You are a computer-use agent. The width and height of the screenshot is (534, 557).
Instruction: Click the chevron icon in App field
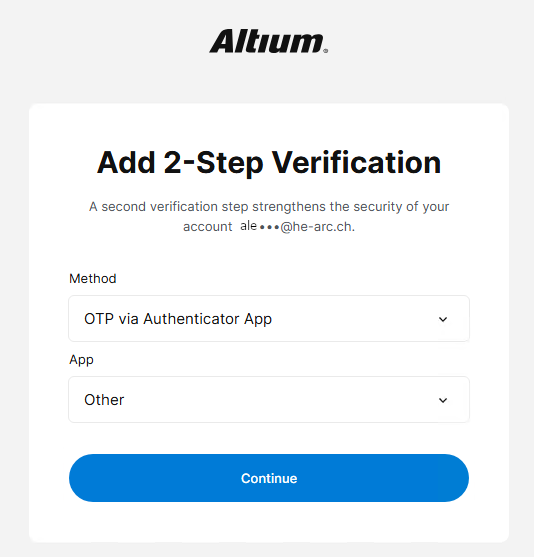click(x=443, y=400)
